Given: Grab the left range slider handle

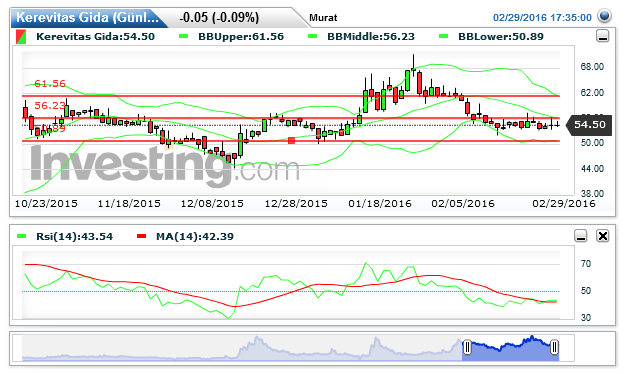Looking at the screenshot, I should 467,347.
